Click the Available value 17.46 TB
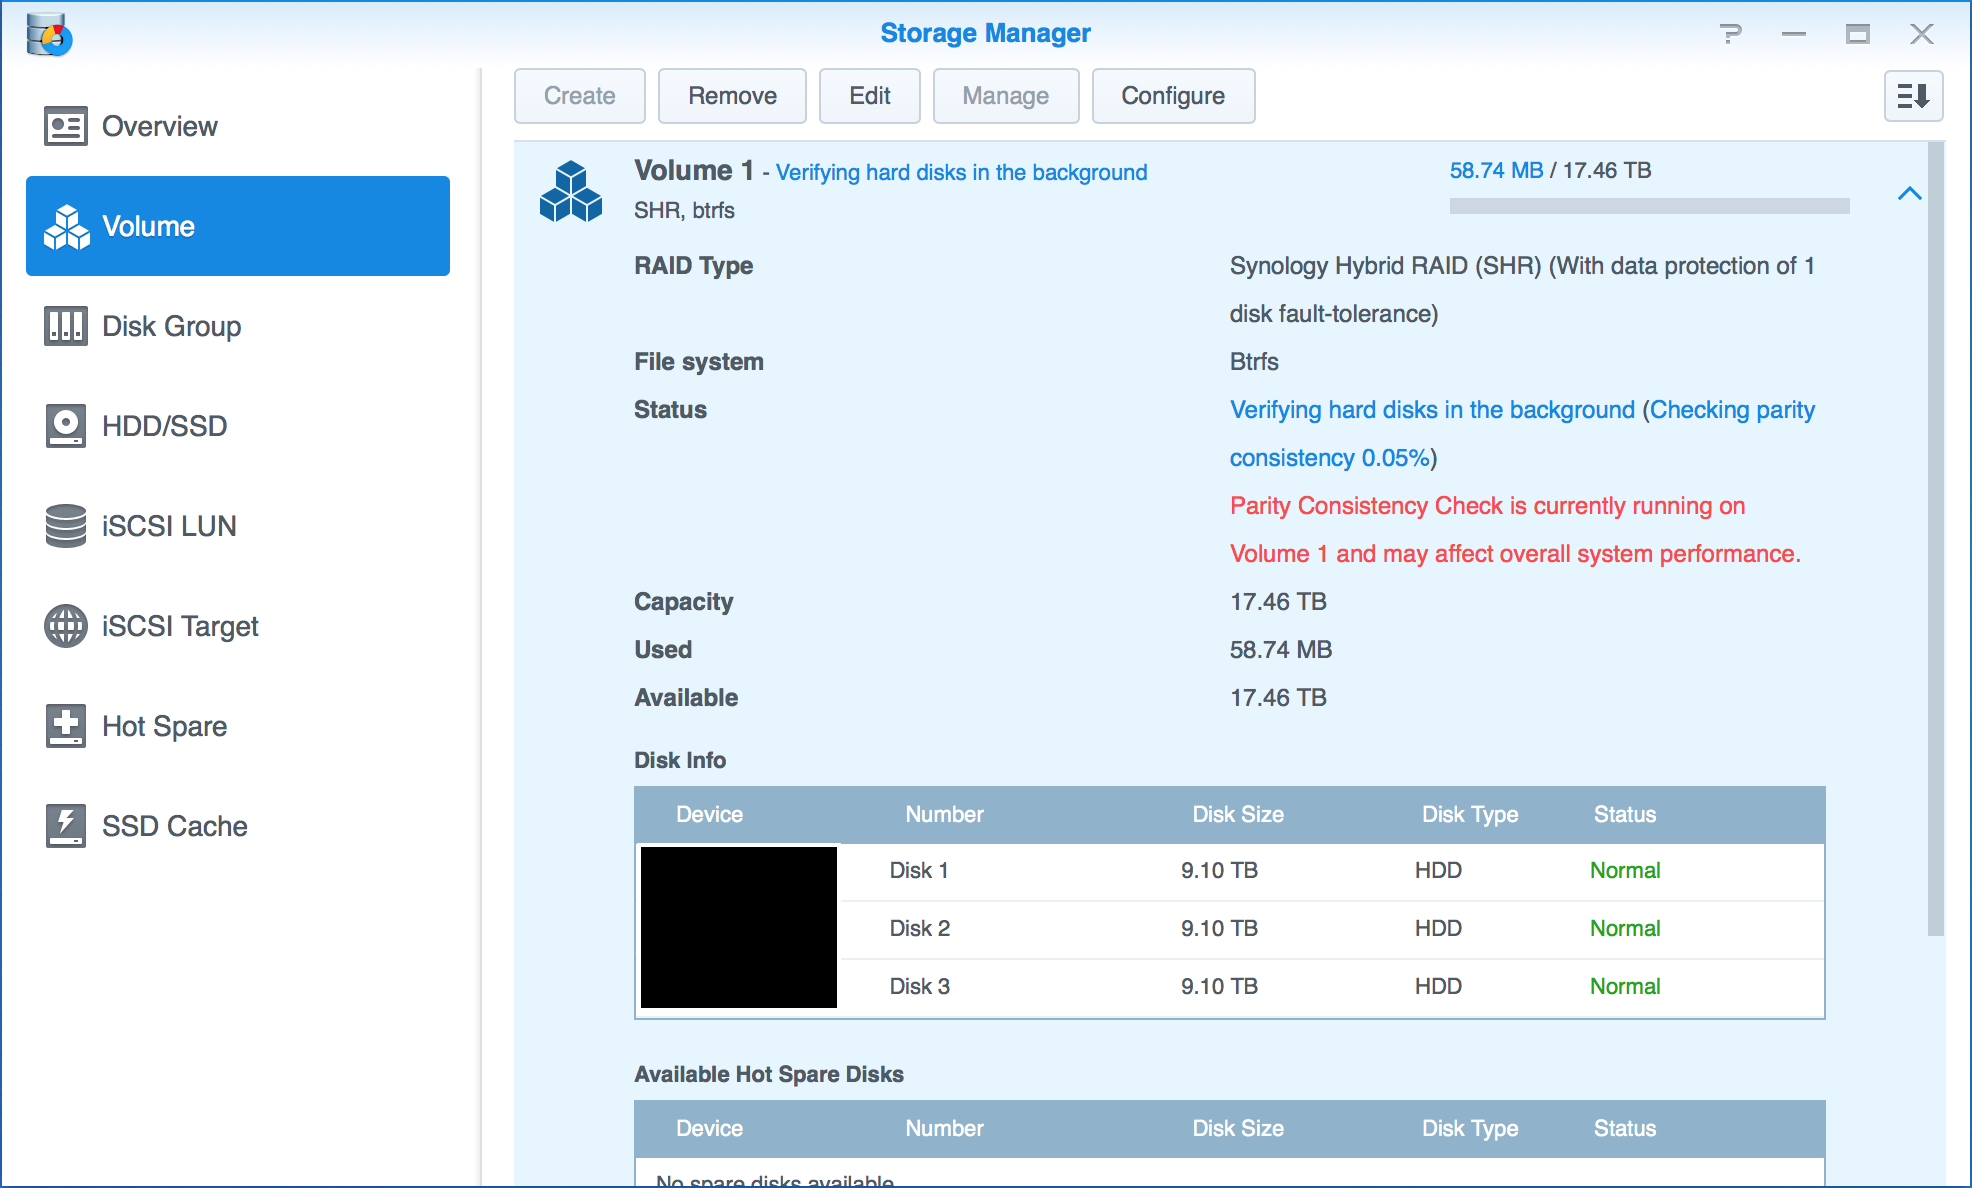 click(1278, 698)
